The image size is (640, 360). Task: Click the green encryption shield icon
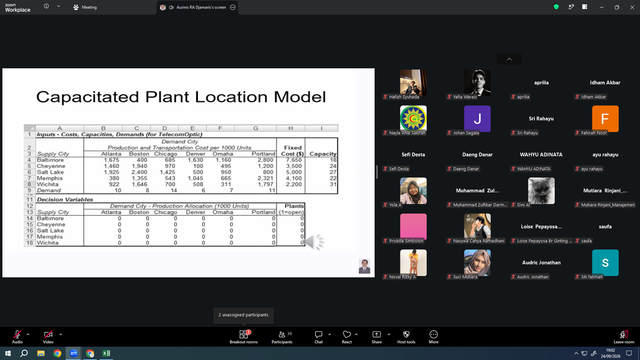pos(556,7)
